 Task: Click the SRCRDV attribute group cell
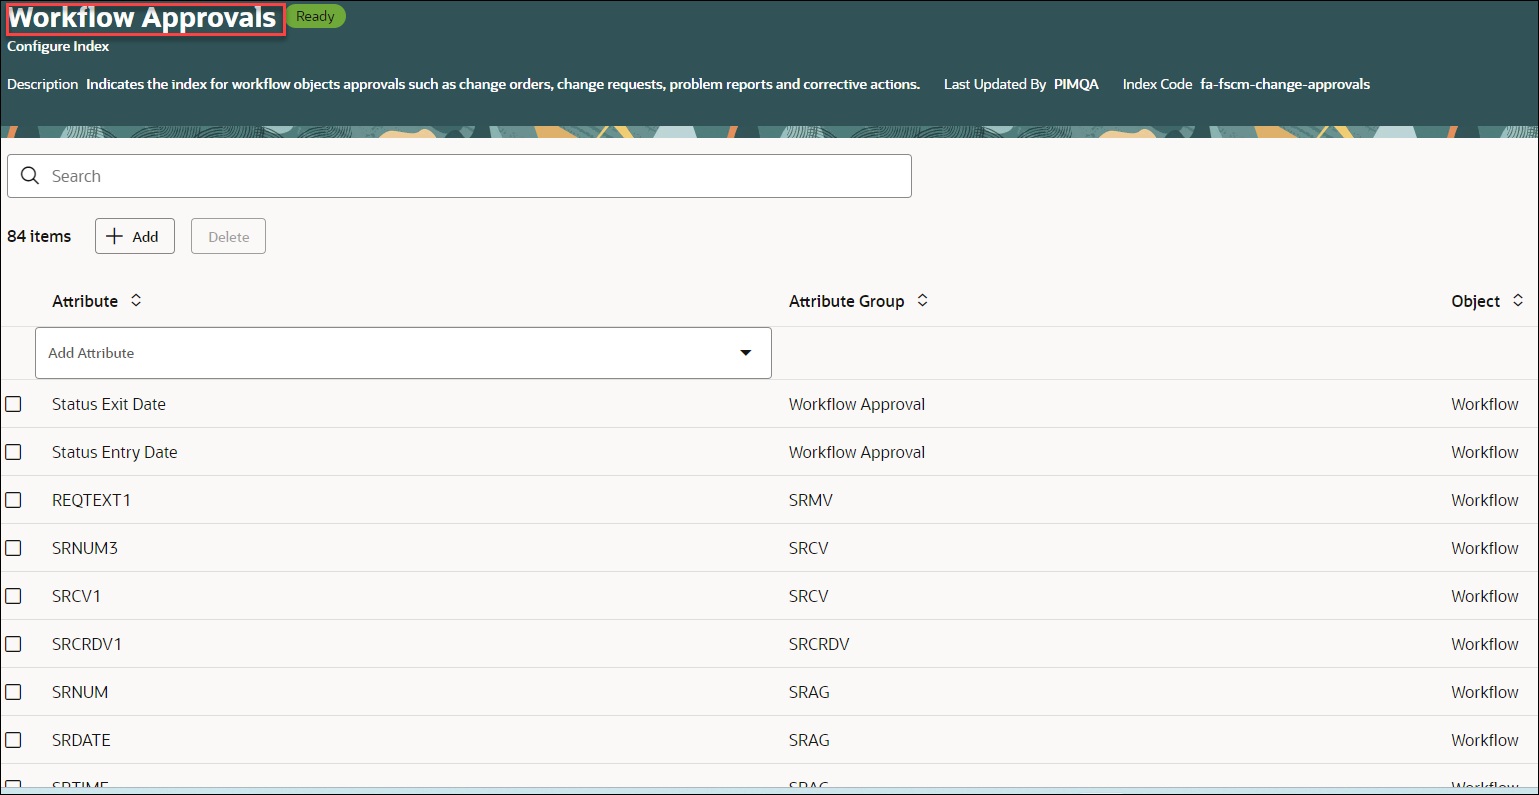coord(819,644)
